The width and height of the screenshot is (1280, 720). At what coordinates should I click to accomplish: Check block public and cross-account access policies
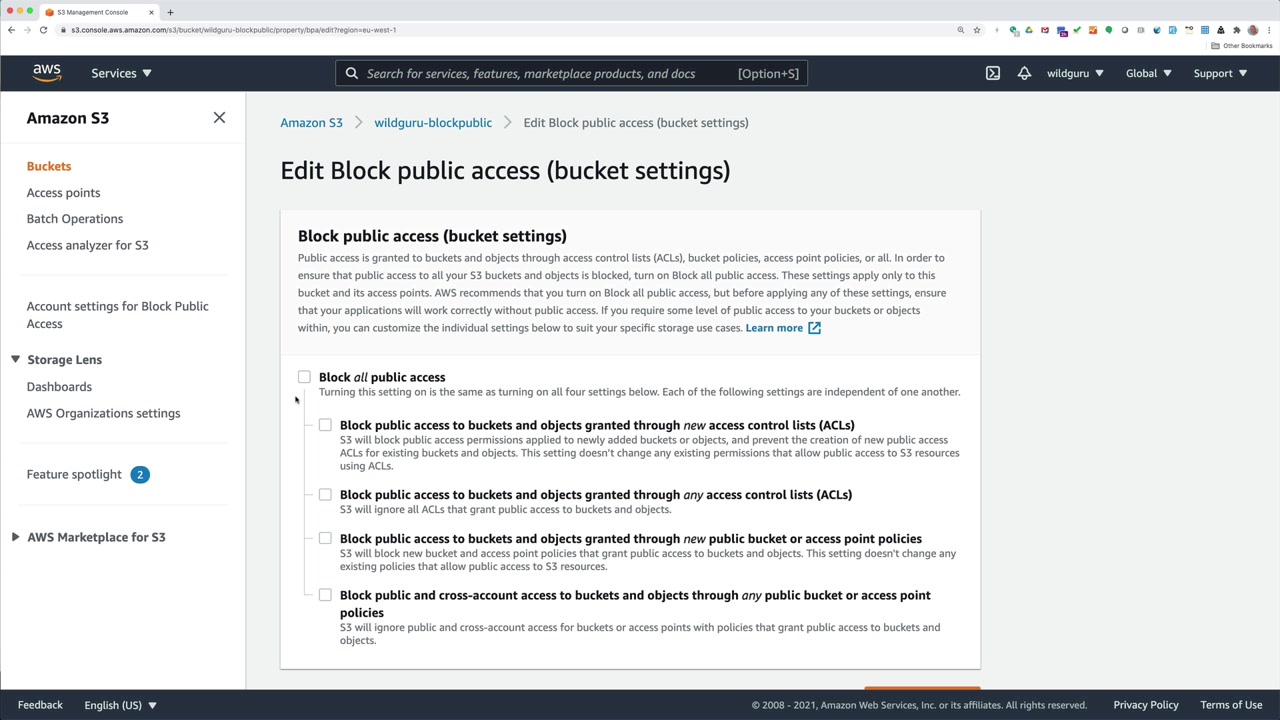click(325, 595)
